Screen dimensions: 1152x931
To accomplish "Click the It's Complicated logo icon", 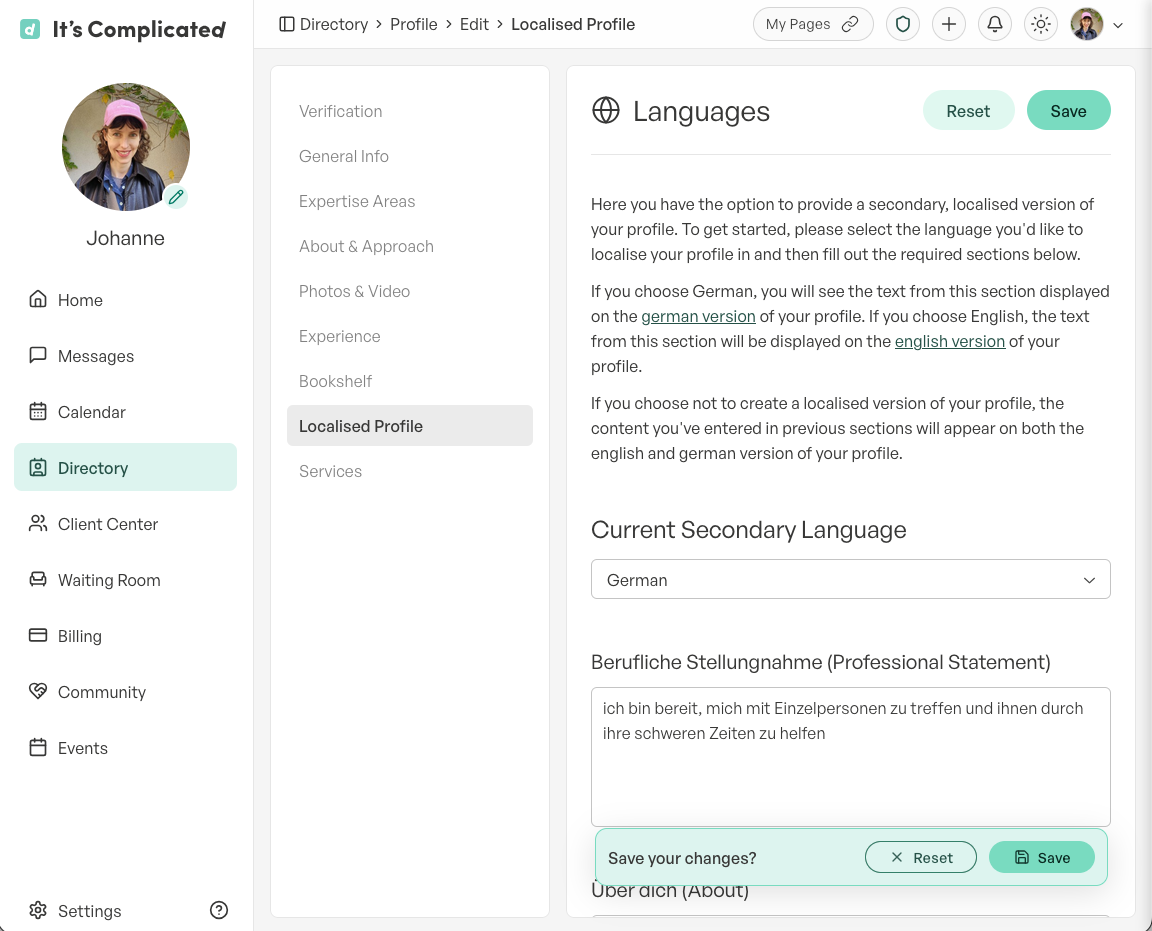I will 30,29.
